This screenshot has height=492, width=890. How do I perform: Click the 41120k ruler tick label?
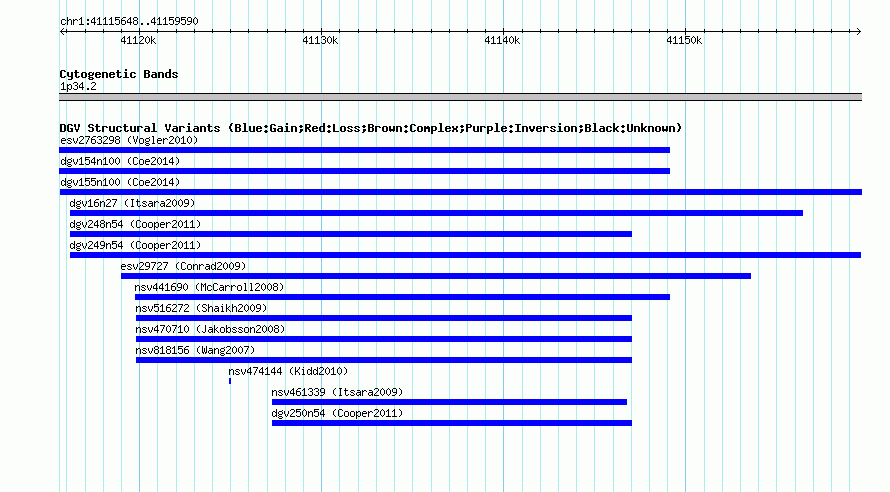138,41
